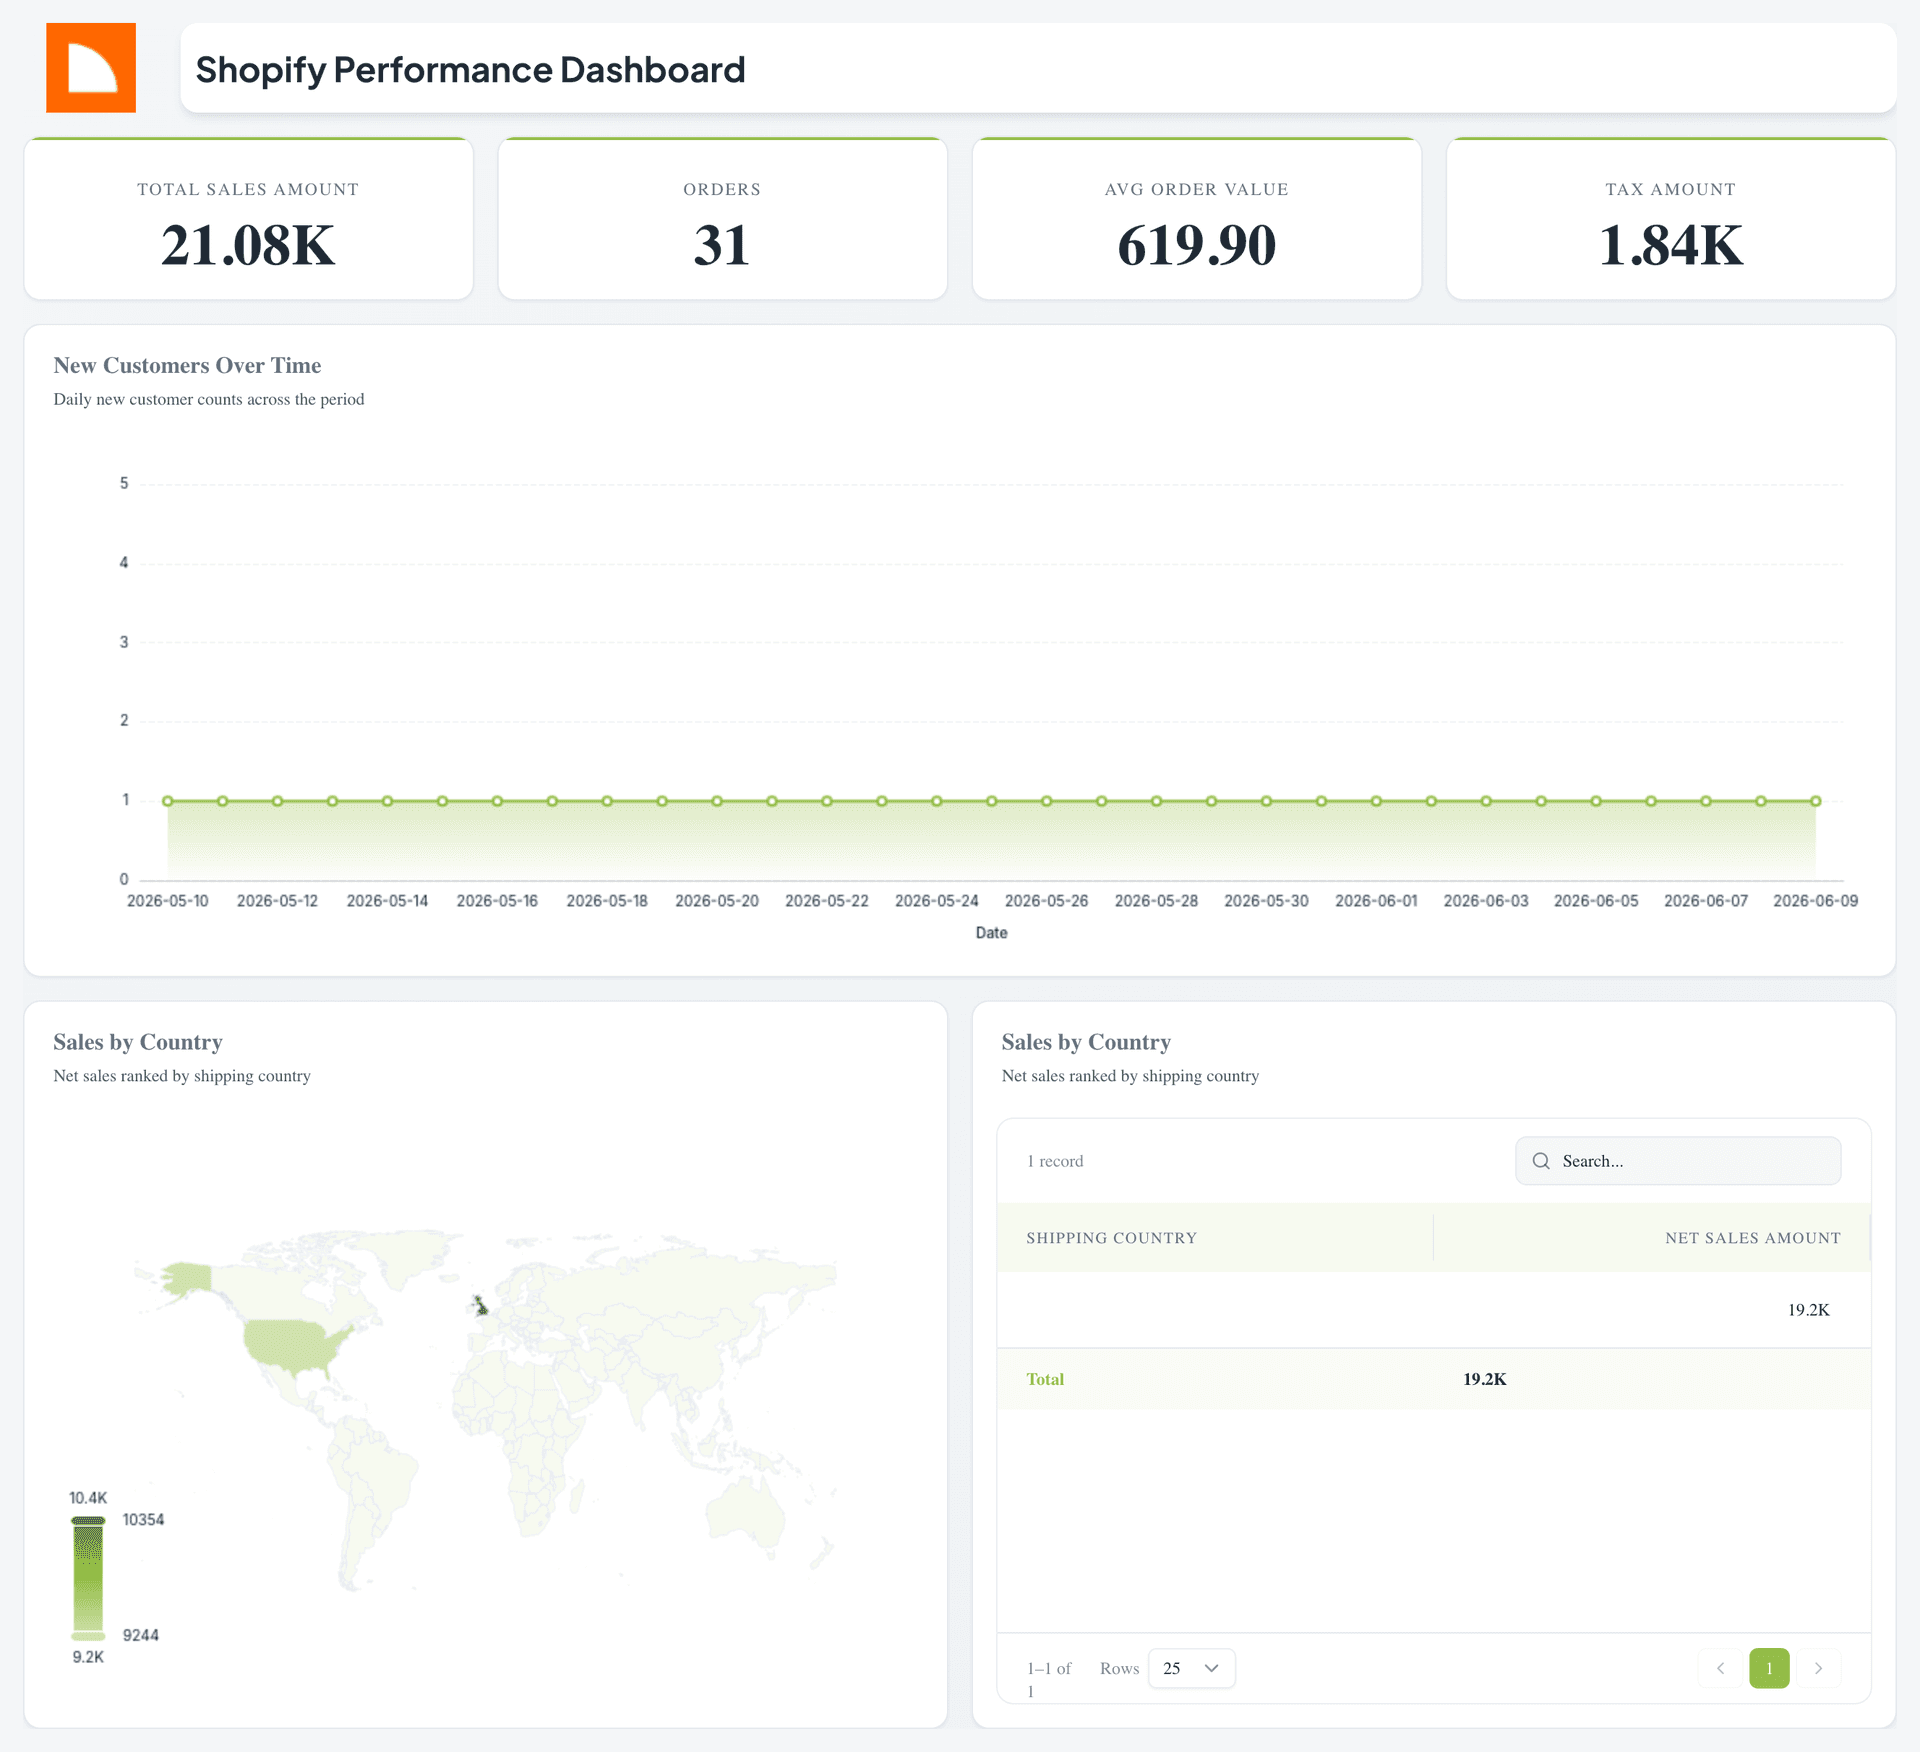
Task: Click the United Kingdom on the map
Action: click(x=481, y=1305)
